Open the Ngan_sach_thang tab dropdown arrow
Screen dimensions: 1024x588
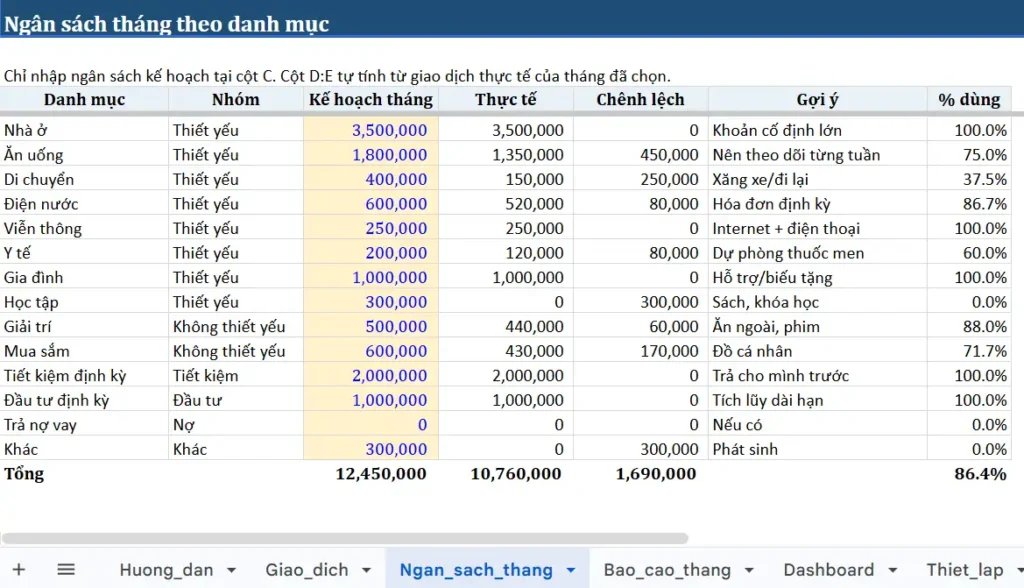click(572, 569)
